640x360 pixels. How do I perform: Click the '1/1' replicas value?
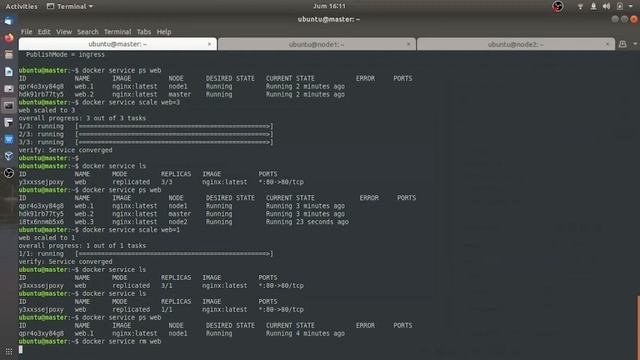[167, 309]
